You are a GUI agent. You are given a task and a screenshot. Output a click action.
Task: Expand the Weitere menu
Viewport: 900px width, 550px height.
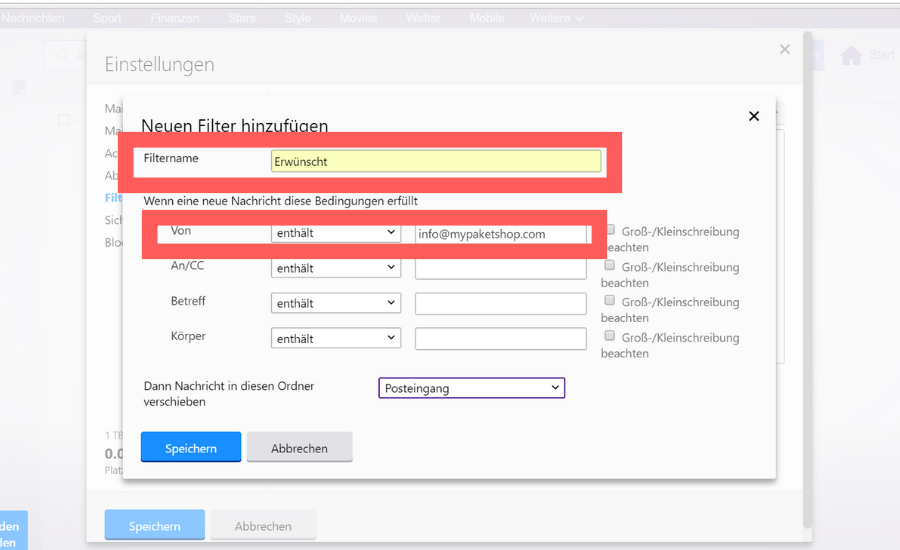click(556, 18)
